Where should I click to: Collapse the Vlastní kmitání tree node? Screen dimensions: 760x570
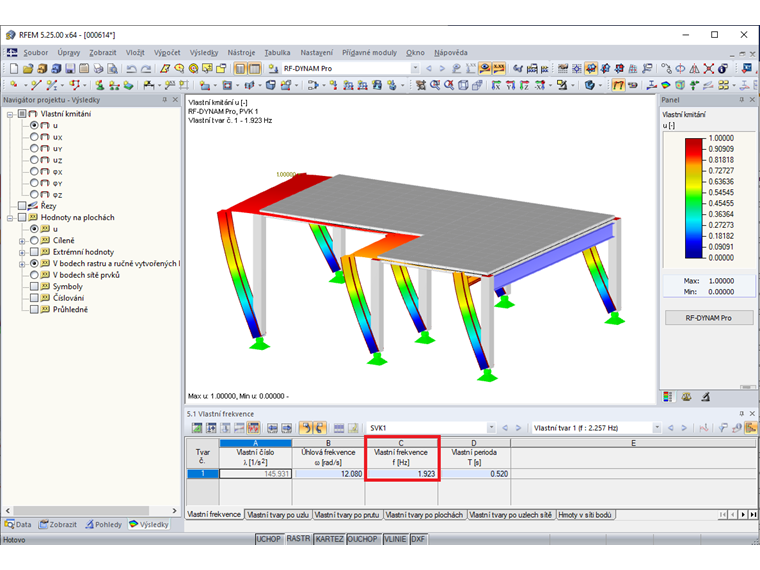[x=10, y=114]
